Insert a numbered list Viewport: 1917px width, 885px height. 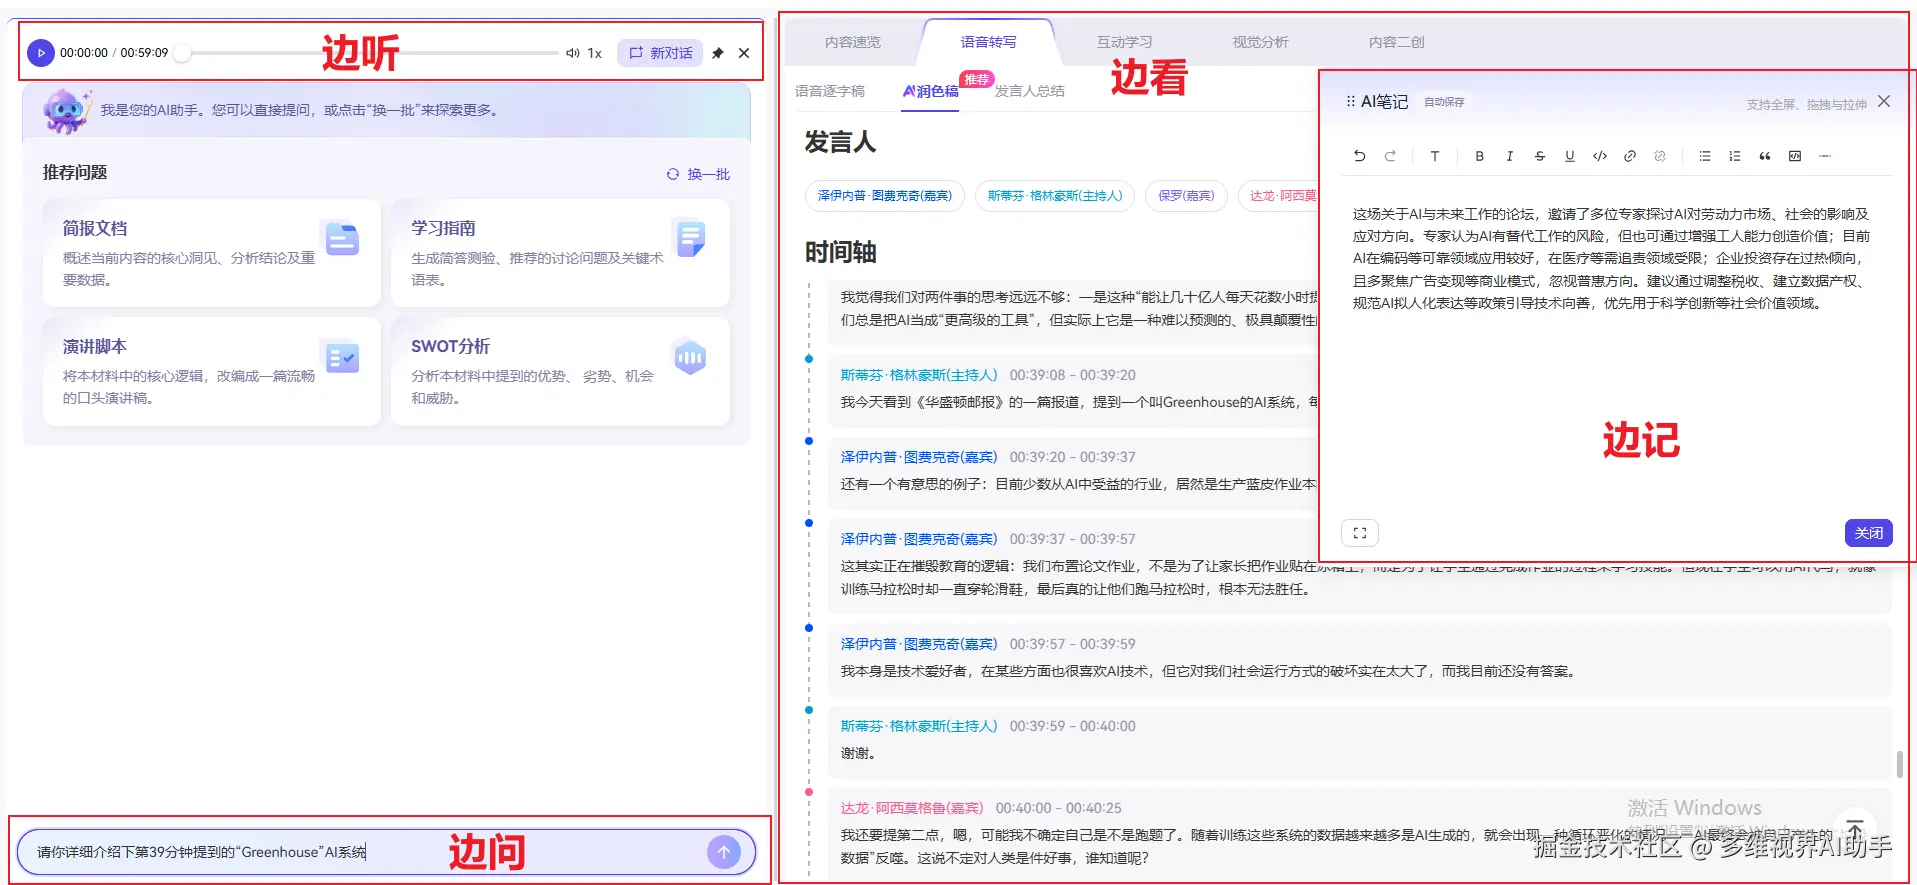(1734, 156)
